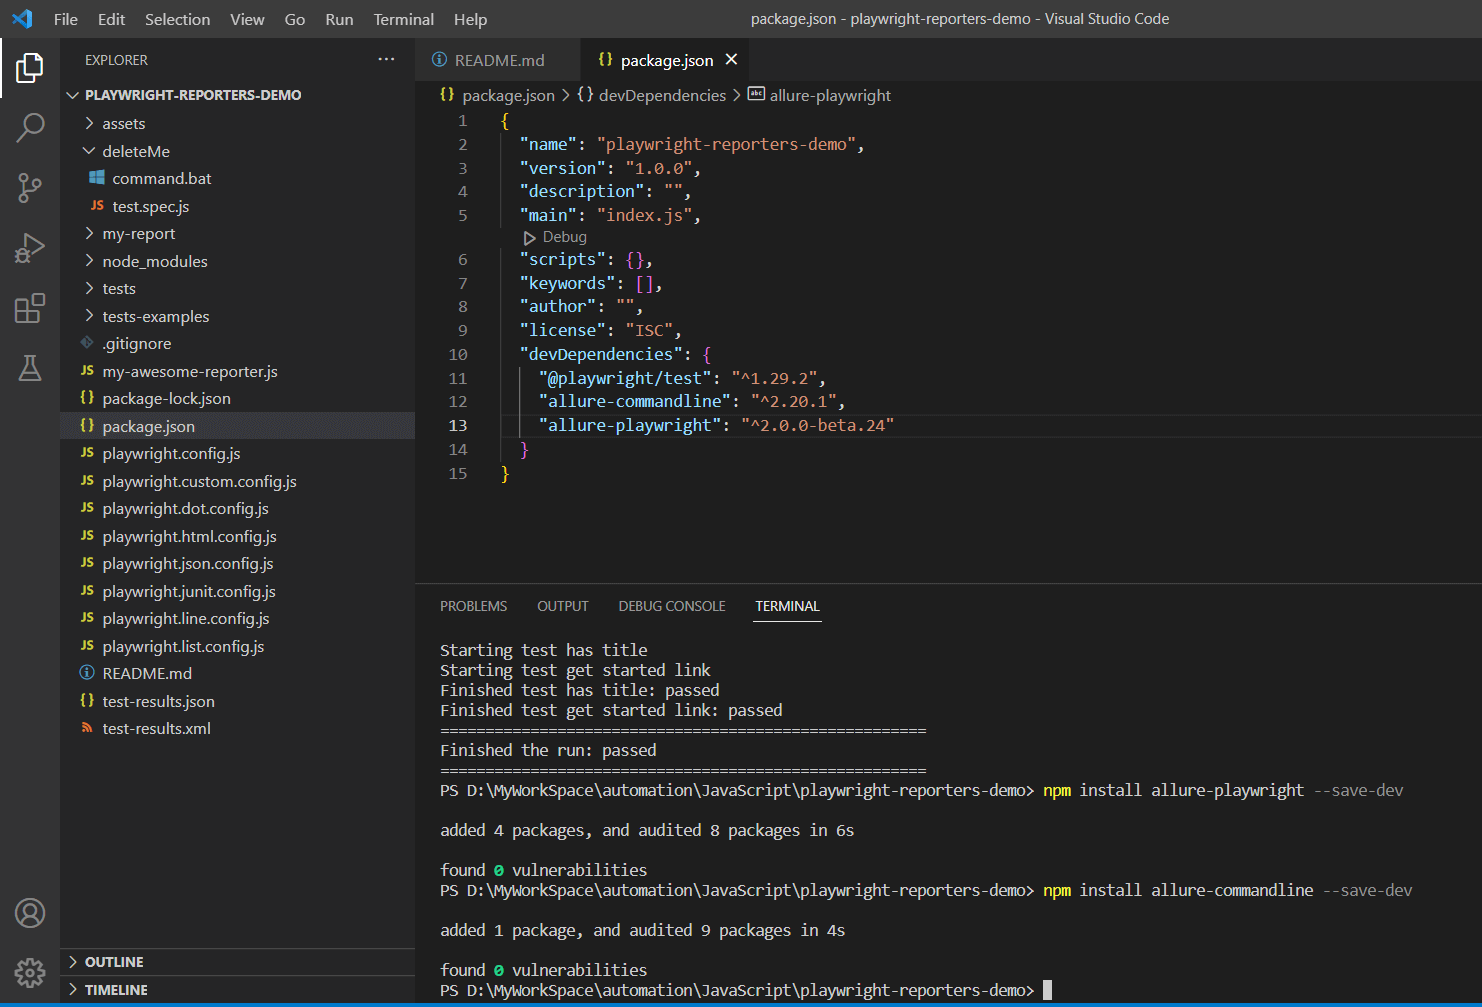Expand the node_modules folder
The height and width of the screenshot is (1007, 1482).
(x=155, y=261)
